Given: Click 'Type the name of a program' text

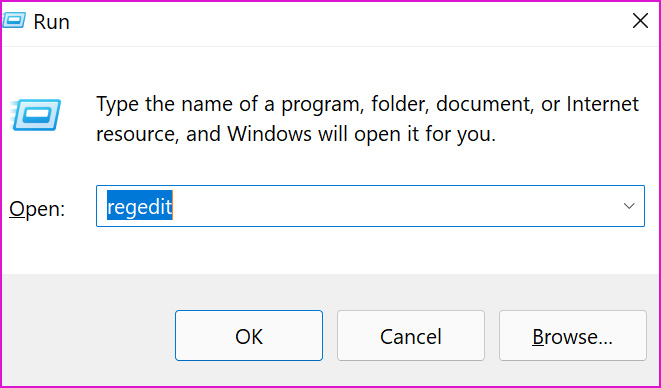Looking at the screenshot, I should (x=230, y=105).
